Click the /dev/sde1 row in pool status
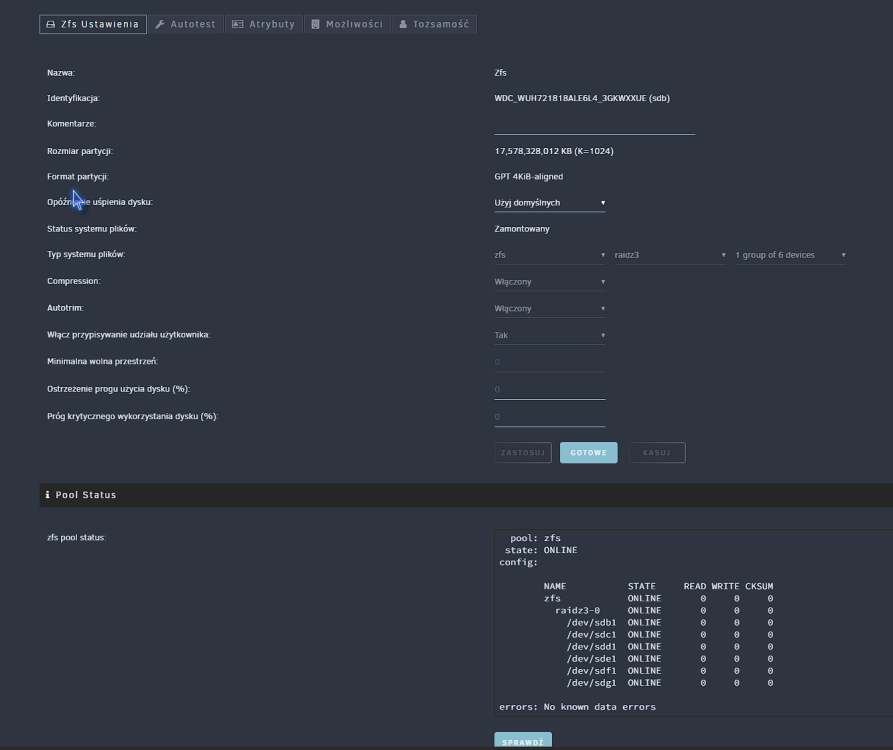Viewport: 893px width, 750px height. [x=670, y=658]
